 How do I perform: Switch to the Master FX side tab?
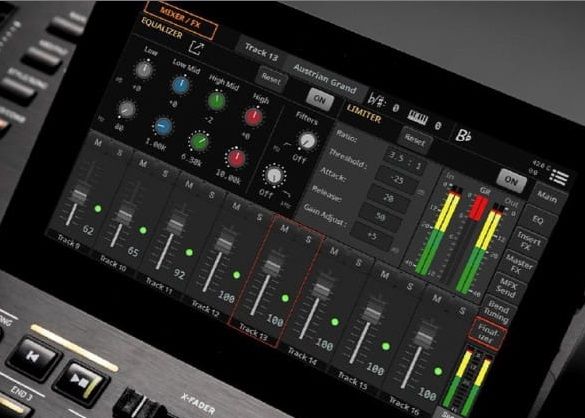point(518,265)
